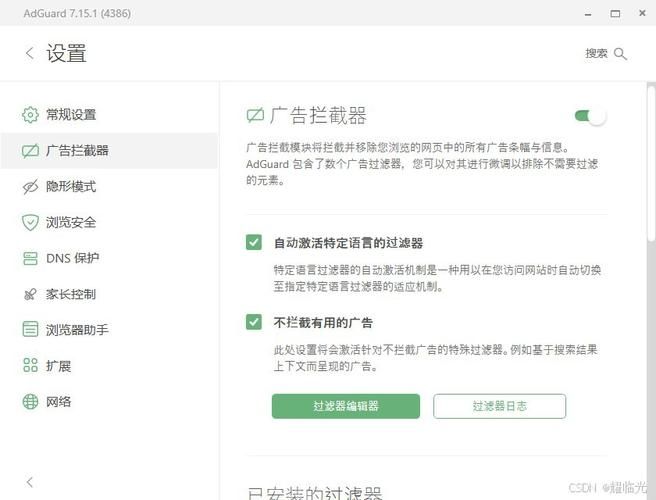656x500 pixels.
Task: Click the 搜索 search label
Action: (596, 54)
